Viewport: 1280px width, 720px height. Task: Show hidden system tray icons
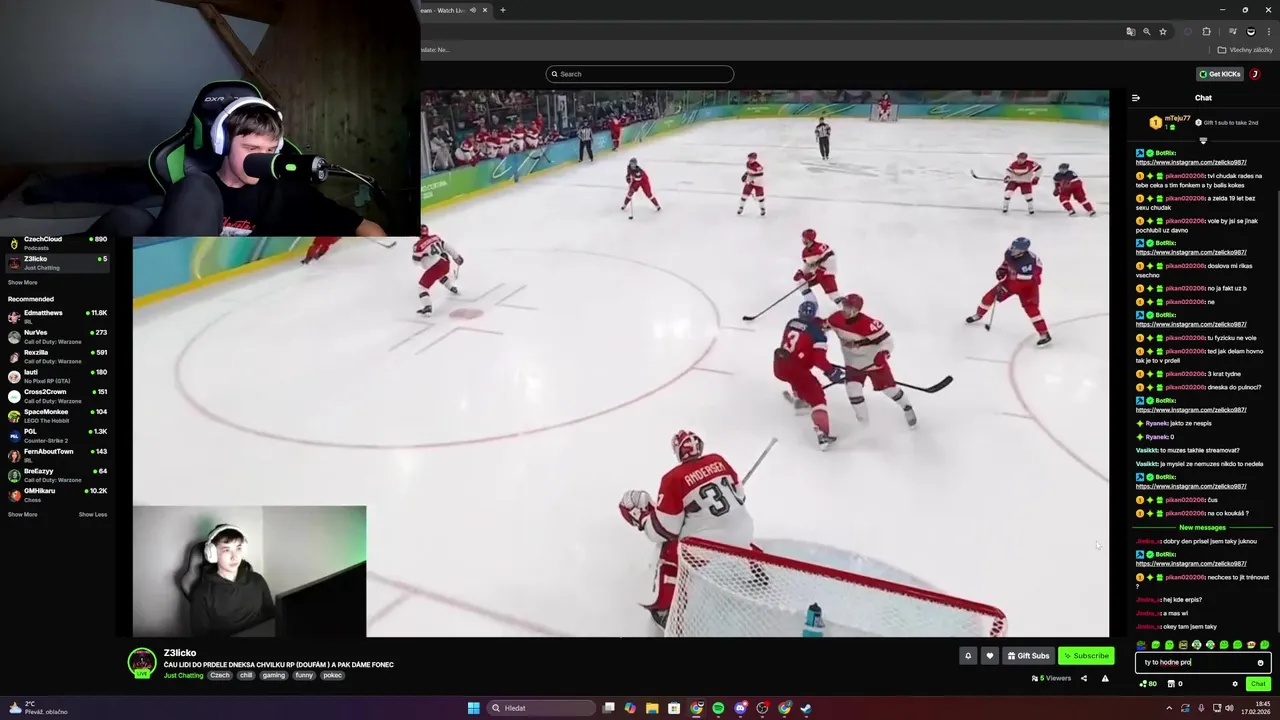click(1169, 708)
